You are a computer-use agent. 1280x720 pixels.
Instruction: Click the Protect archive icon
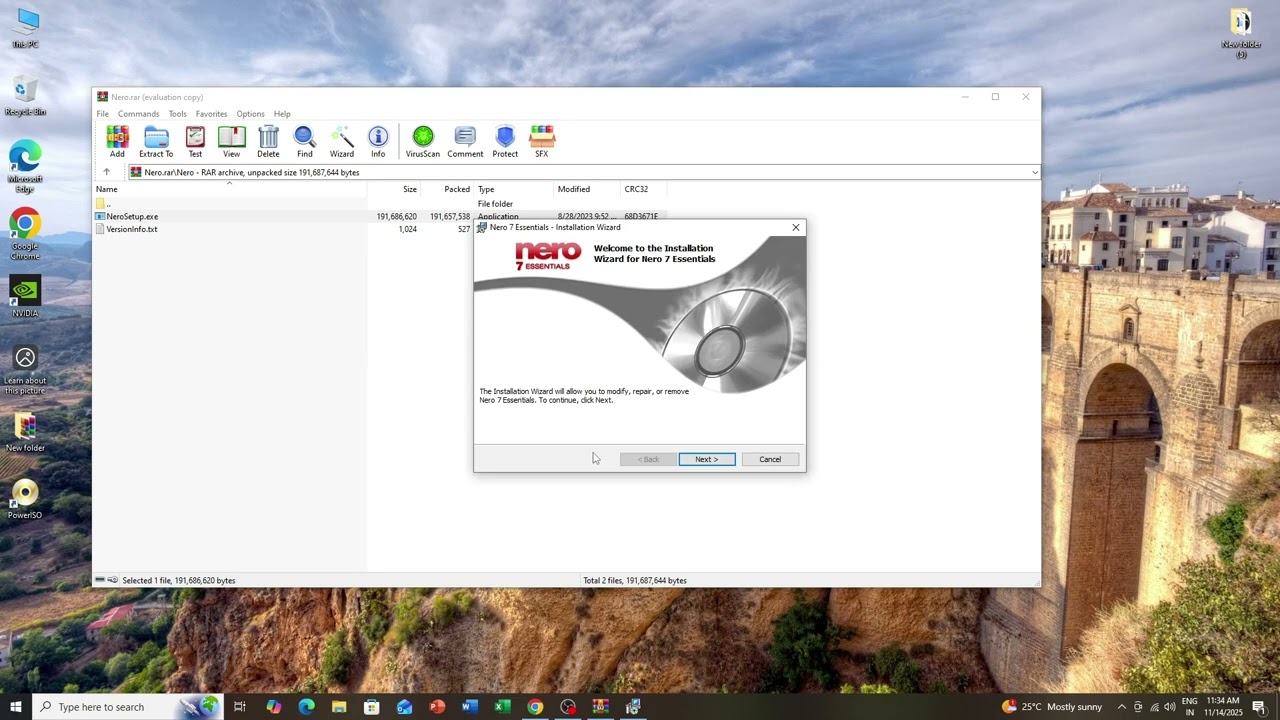click(x=505, y=142)
